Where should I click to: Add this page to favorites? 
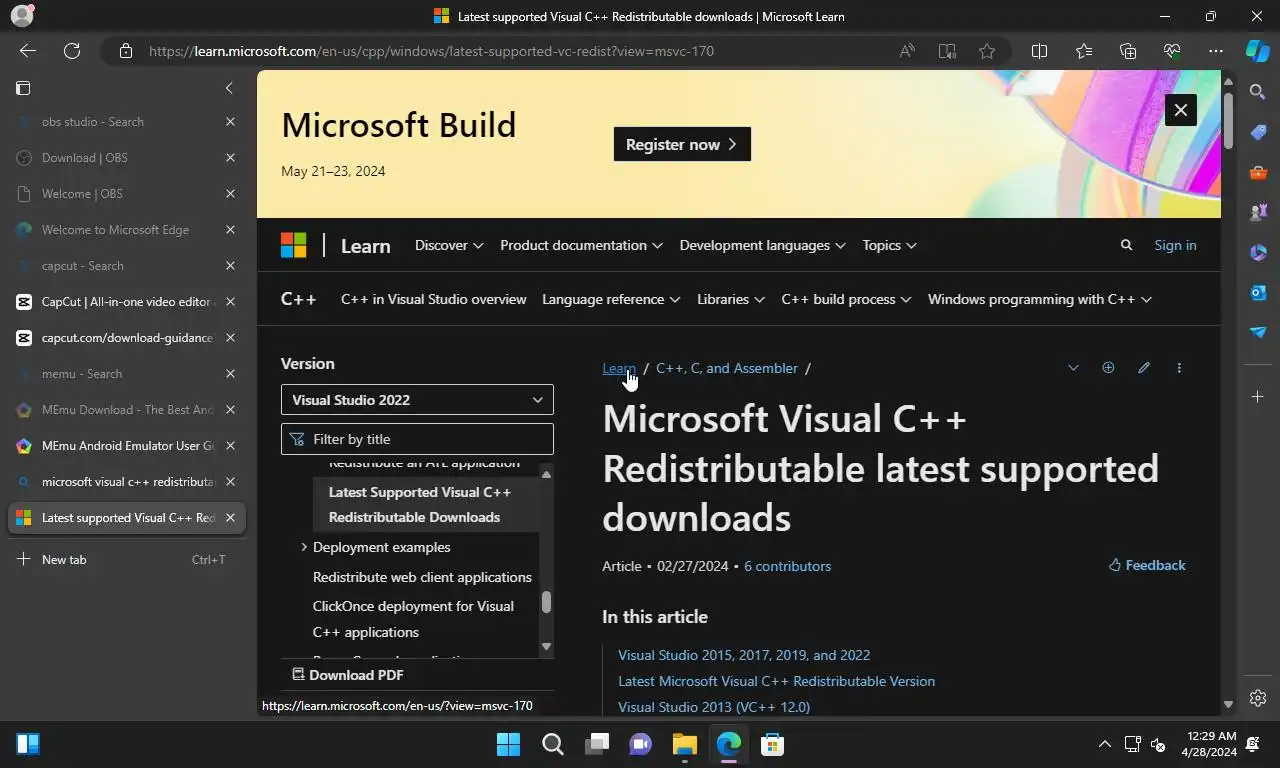pyautogui.click(x=987, y=51)
